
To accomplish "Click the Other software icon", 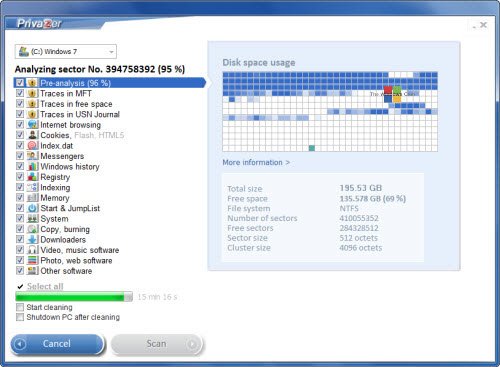I will 32,271.
